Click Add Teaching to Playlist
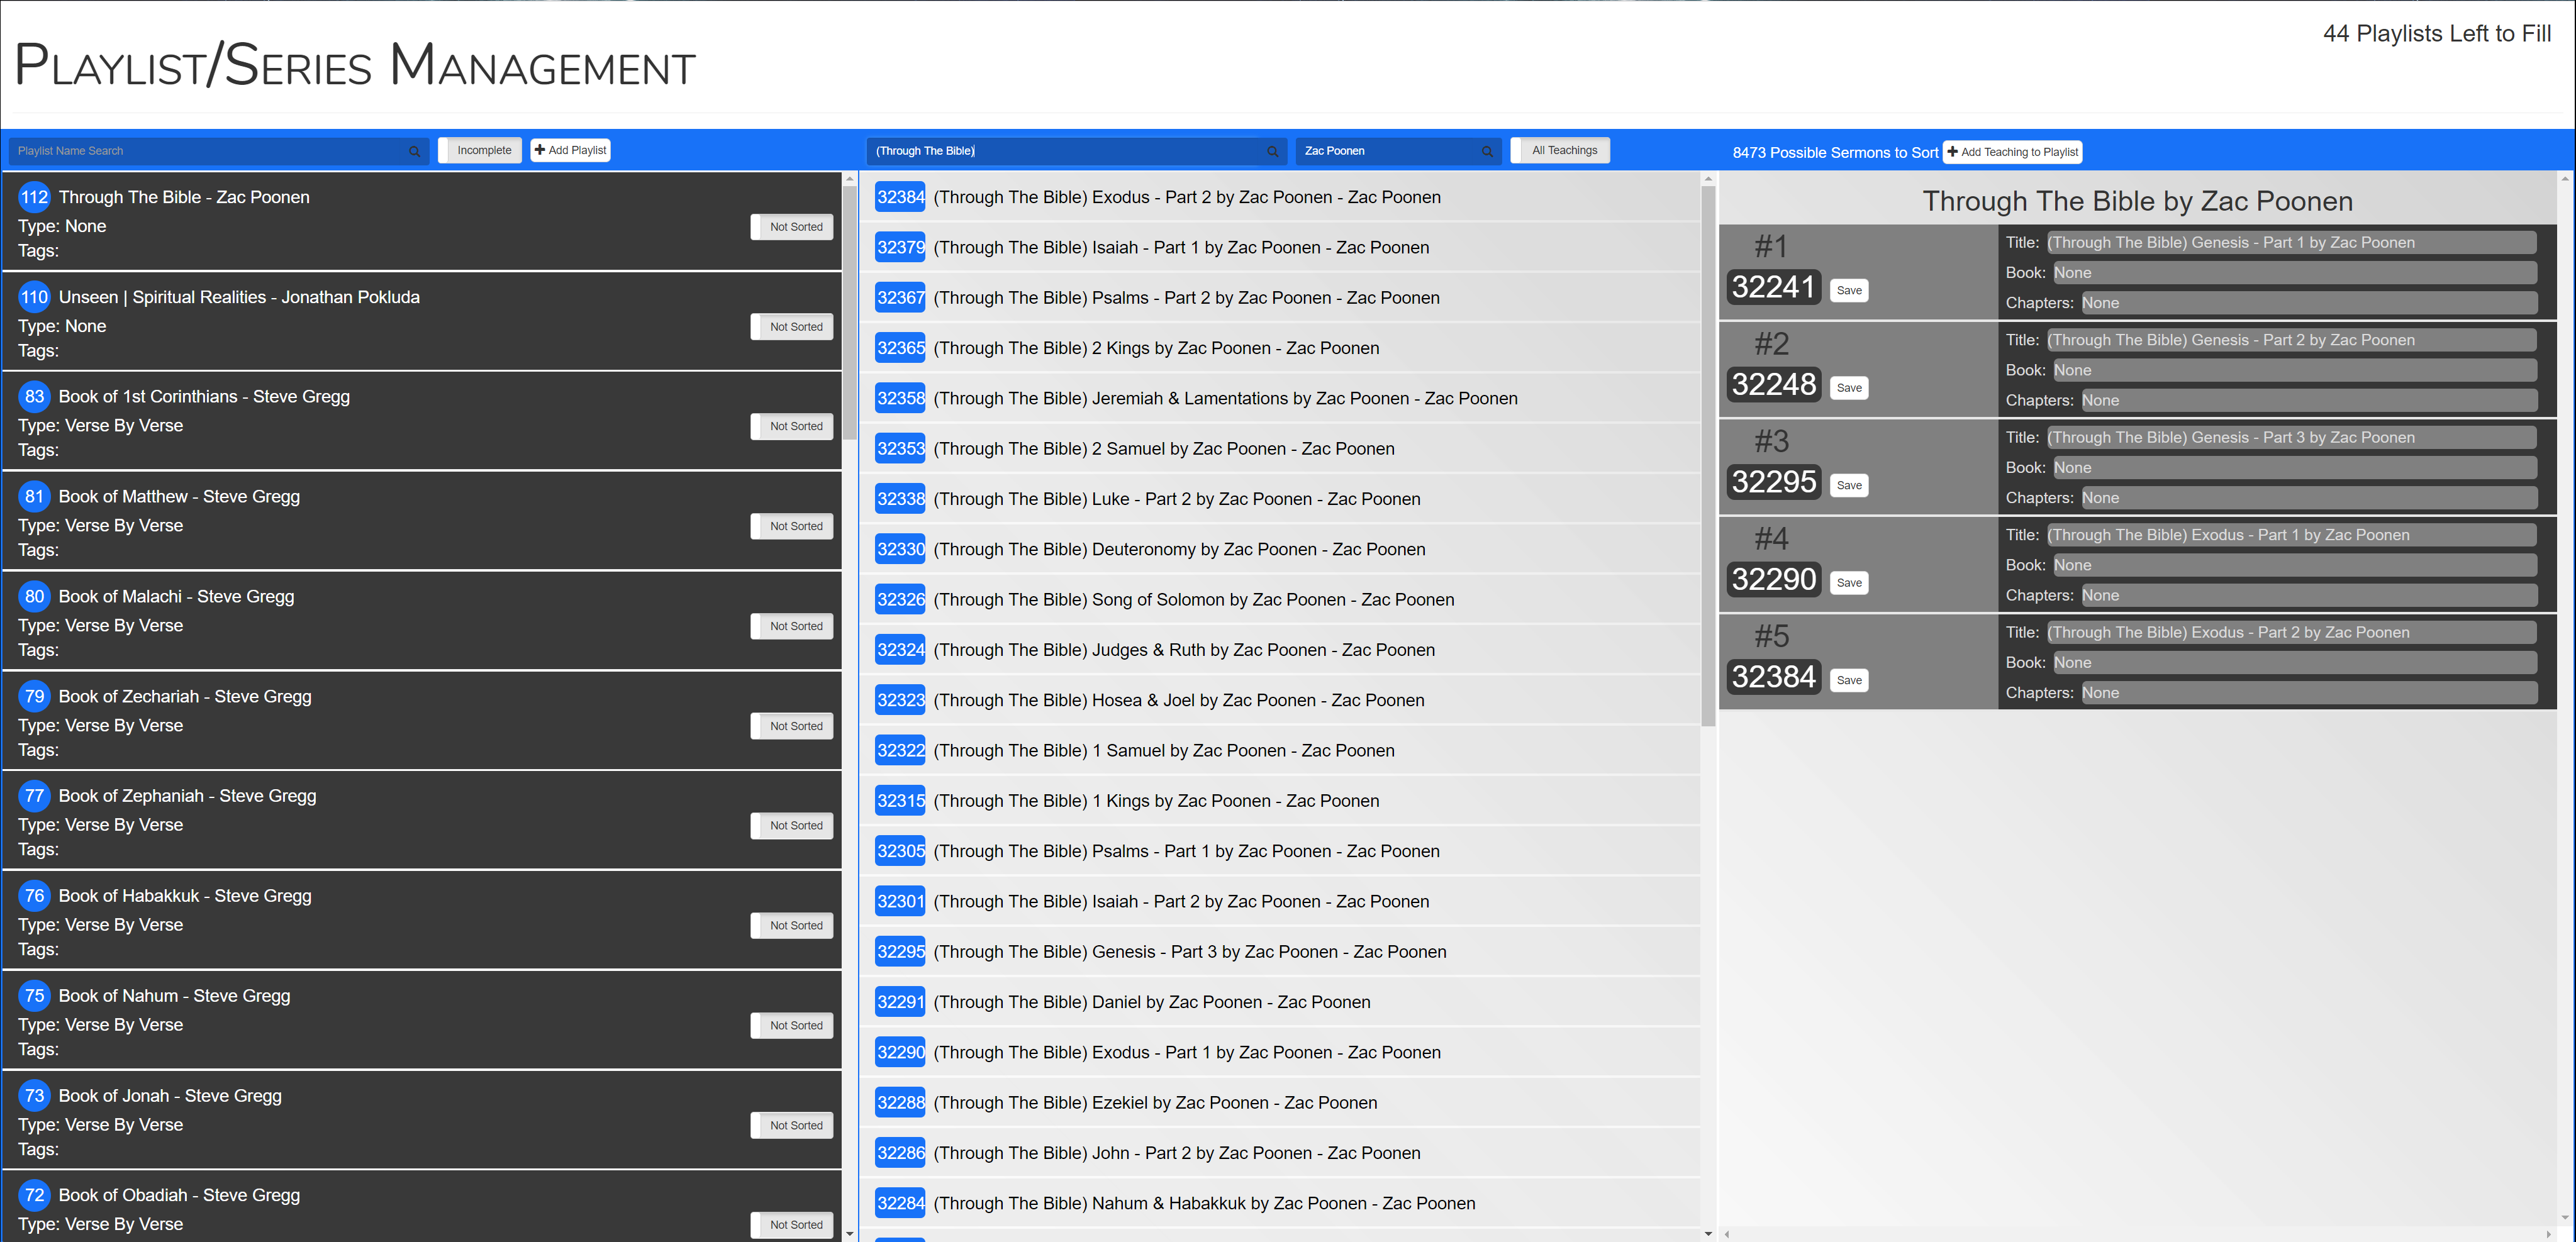Image resolution: width=2576 pixels, height=1242 pixels. pyautogui.click(x=2013, y=152)
